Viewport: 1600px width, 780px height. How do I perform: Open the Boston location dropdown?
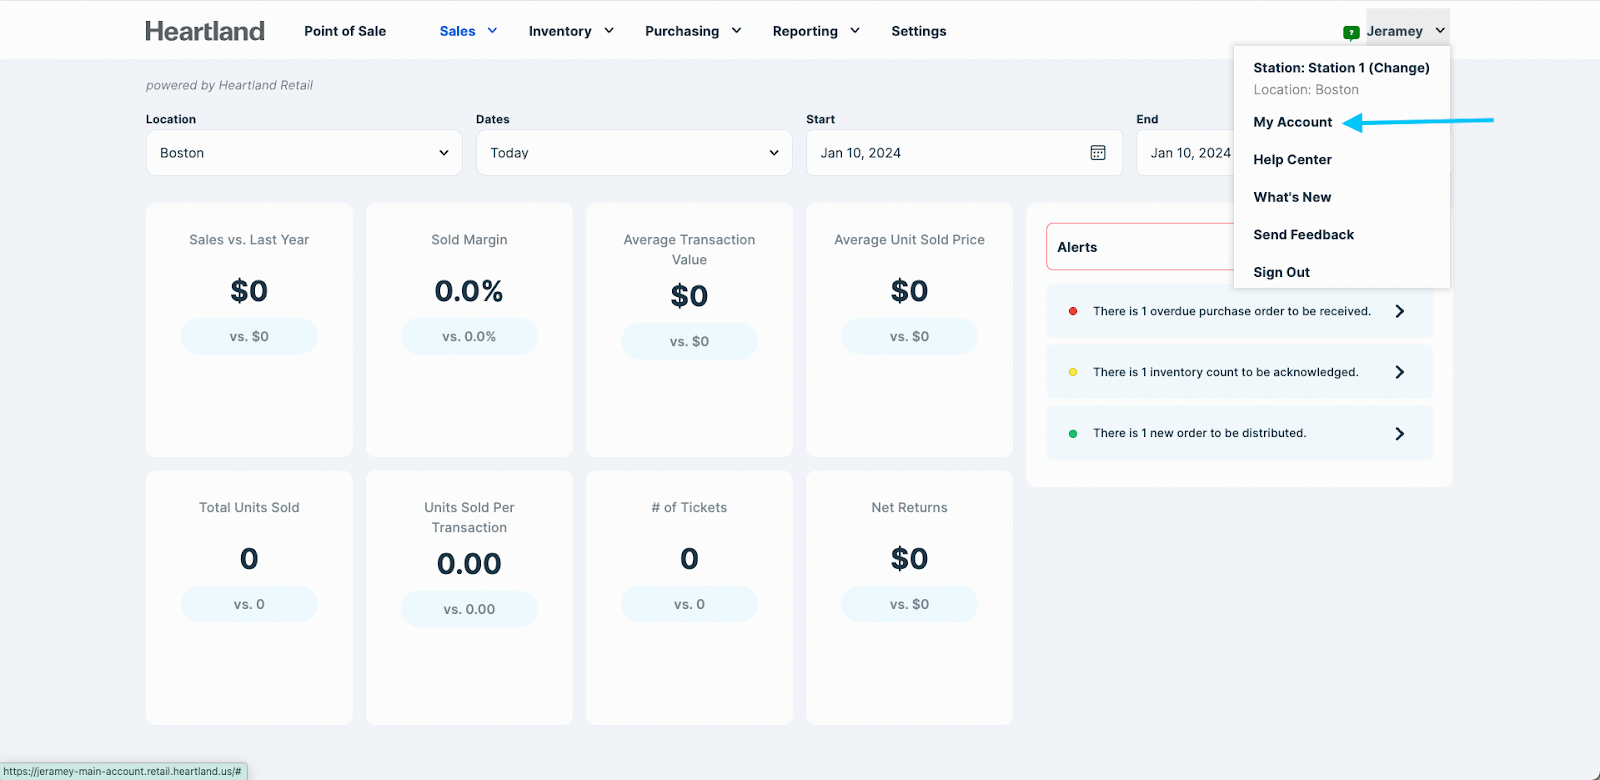(304, 153)
